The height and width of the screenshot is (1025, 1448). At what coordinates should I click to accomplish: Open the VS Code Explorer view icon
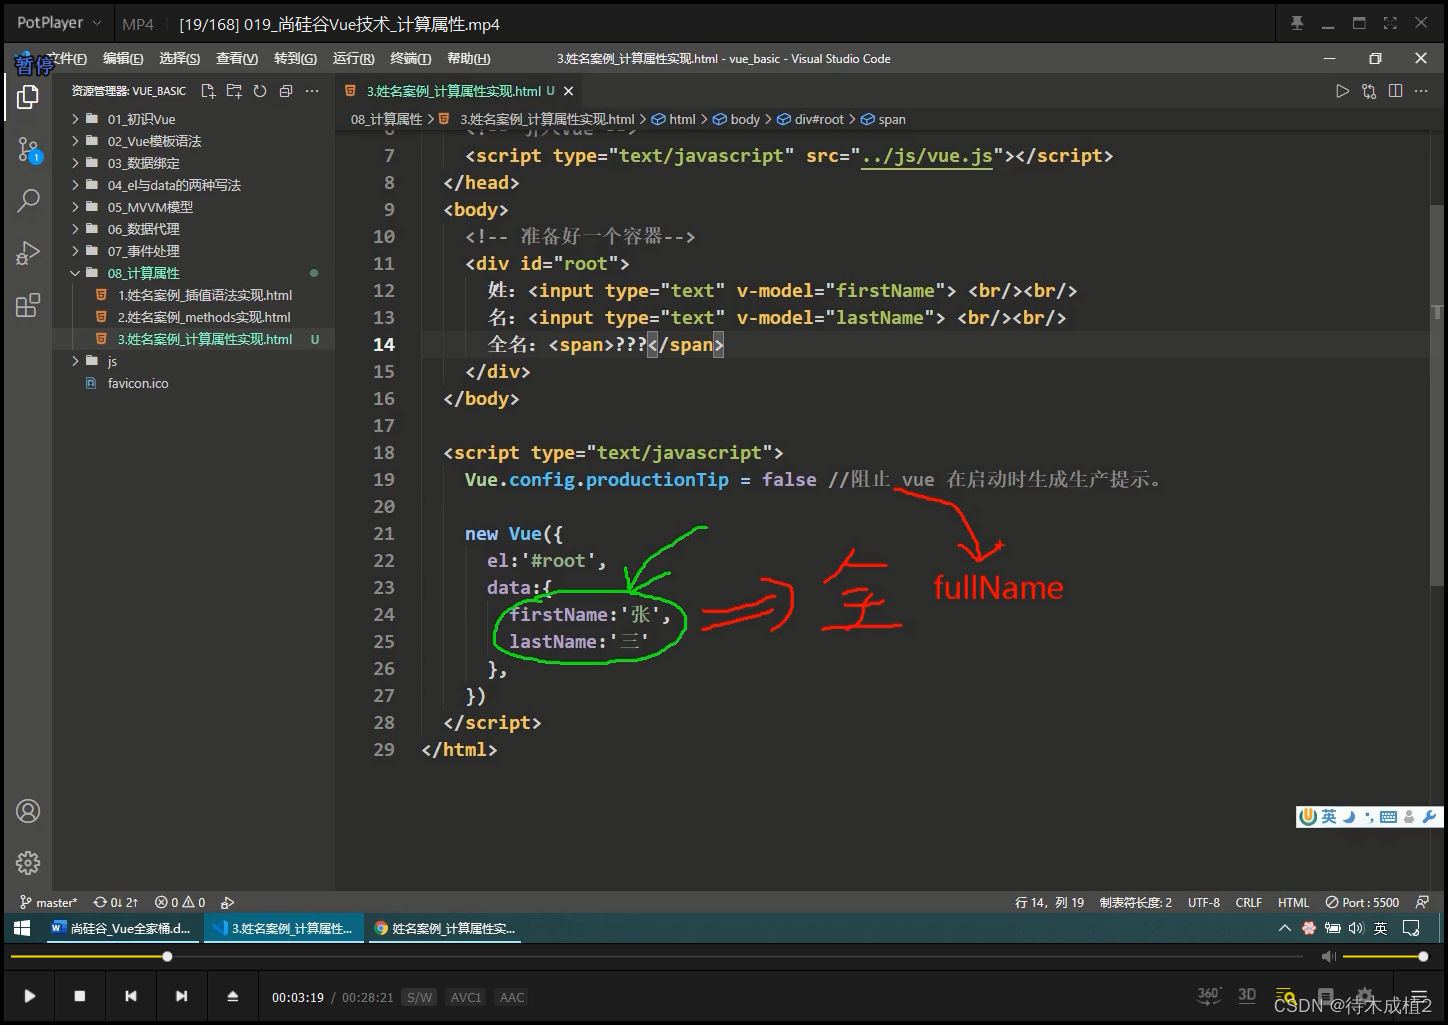(28, 97)
